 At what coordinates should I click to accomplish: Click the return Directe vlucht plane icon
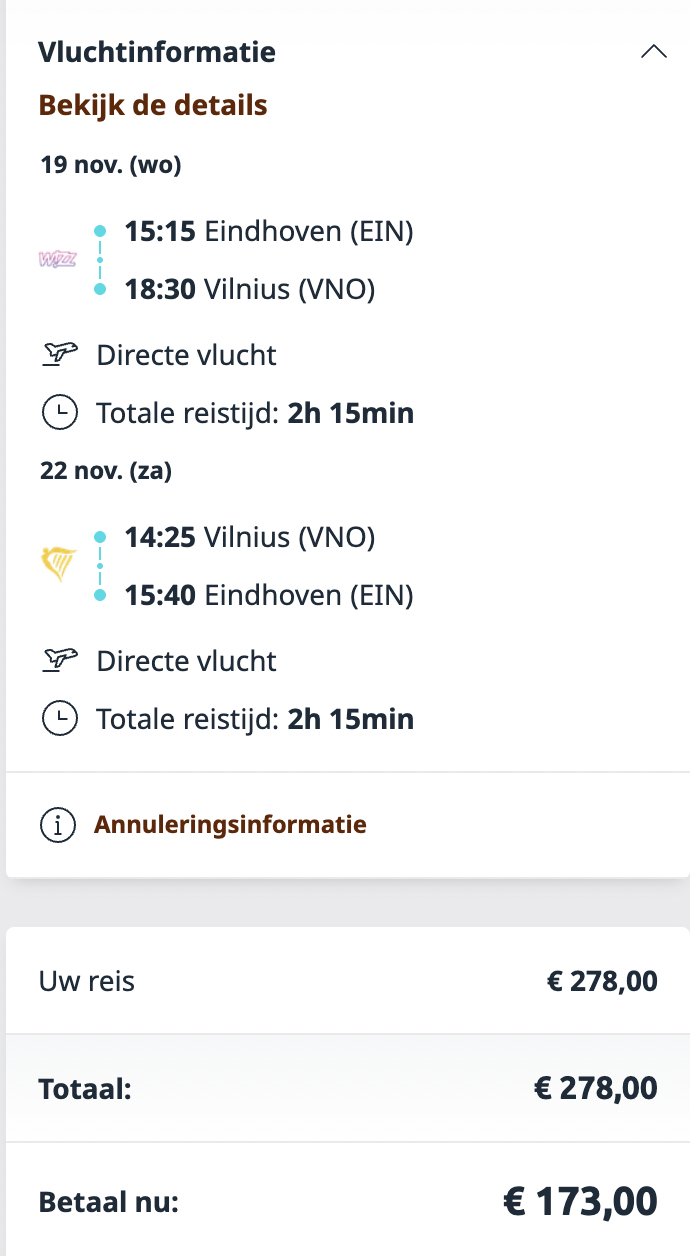click(60, 660)
